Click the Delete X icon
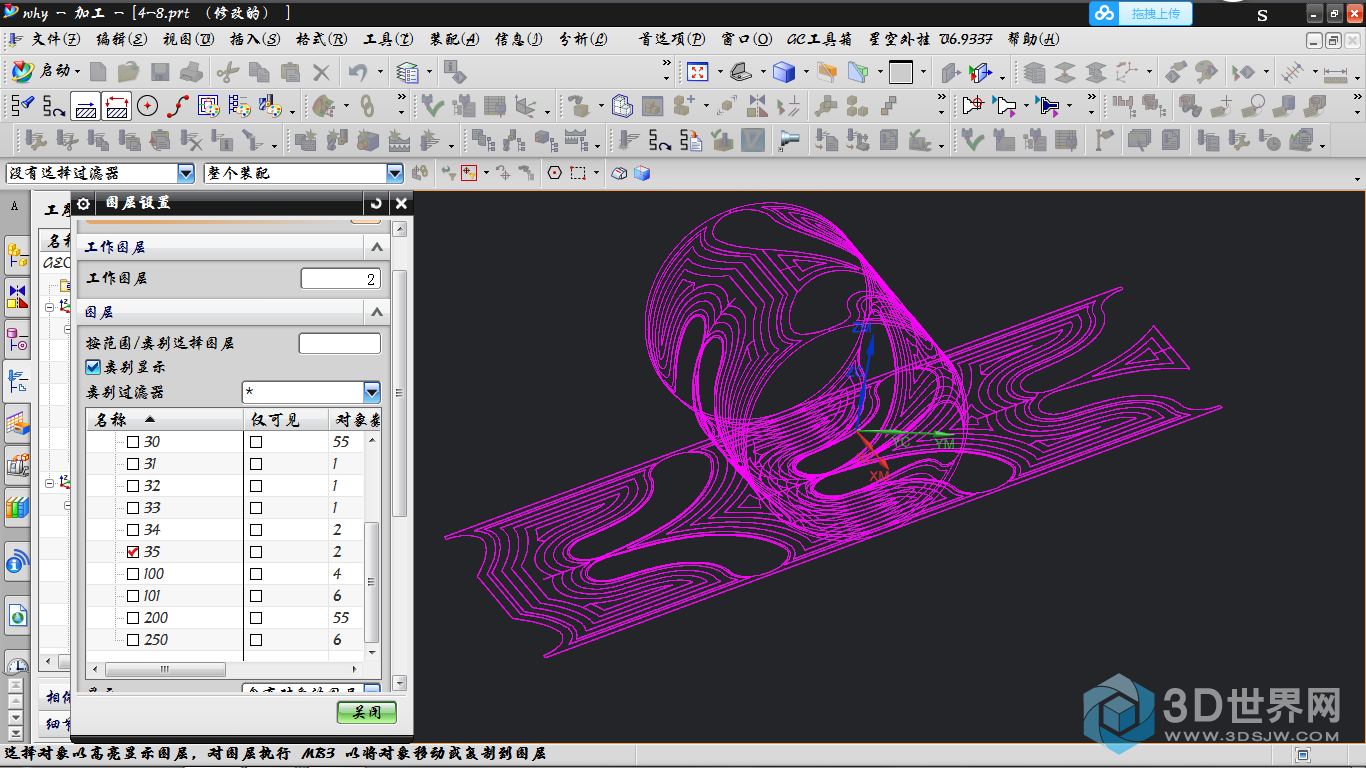Image resolution: width=1366 pixels, height=768 pixels. tap(321, 72)
